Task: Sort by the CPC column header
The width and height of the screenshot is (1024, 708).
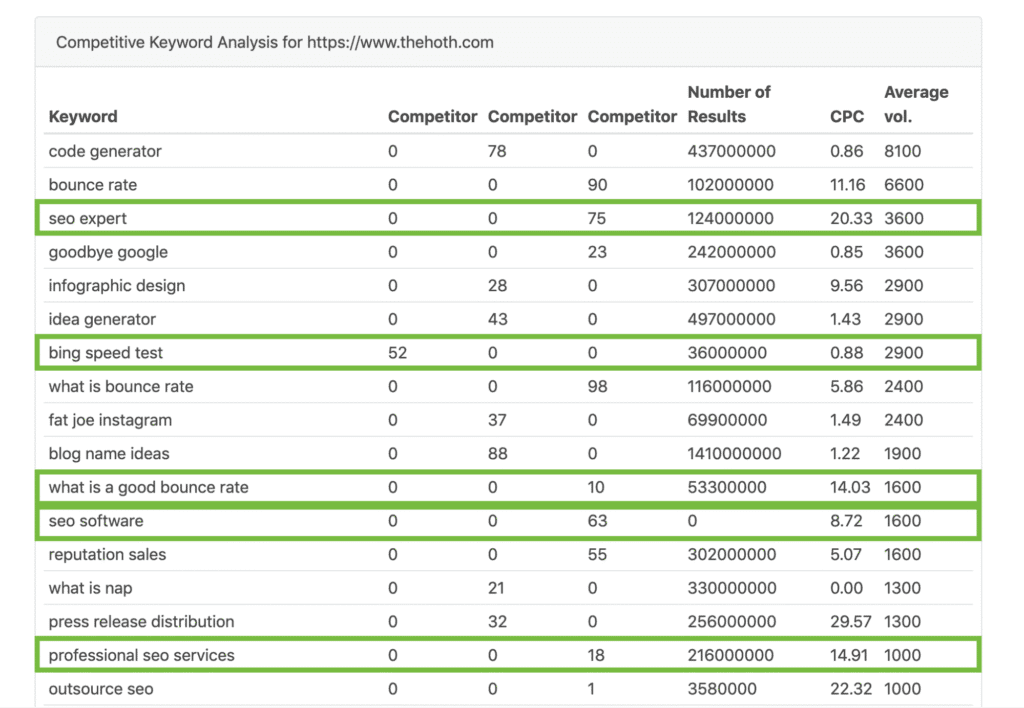Action: pos(847,117)
